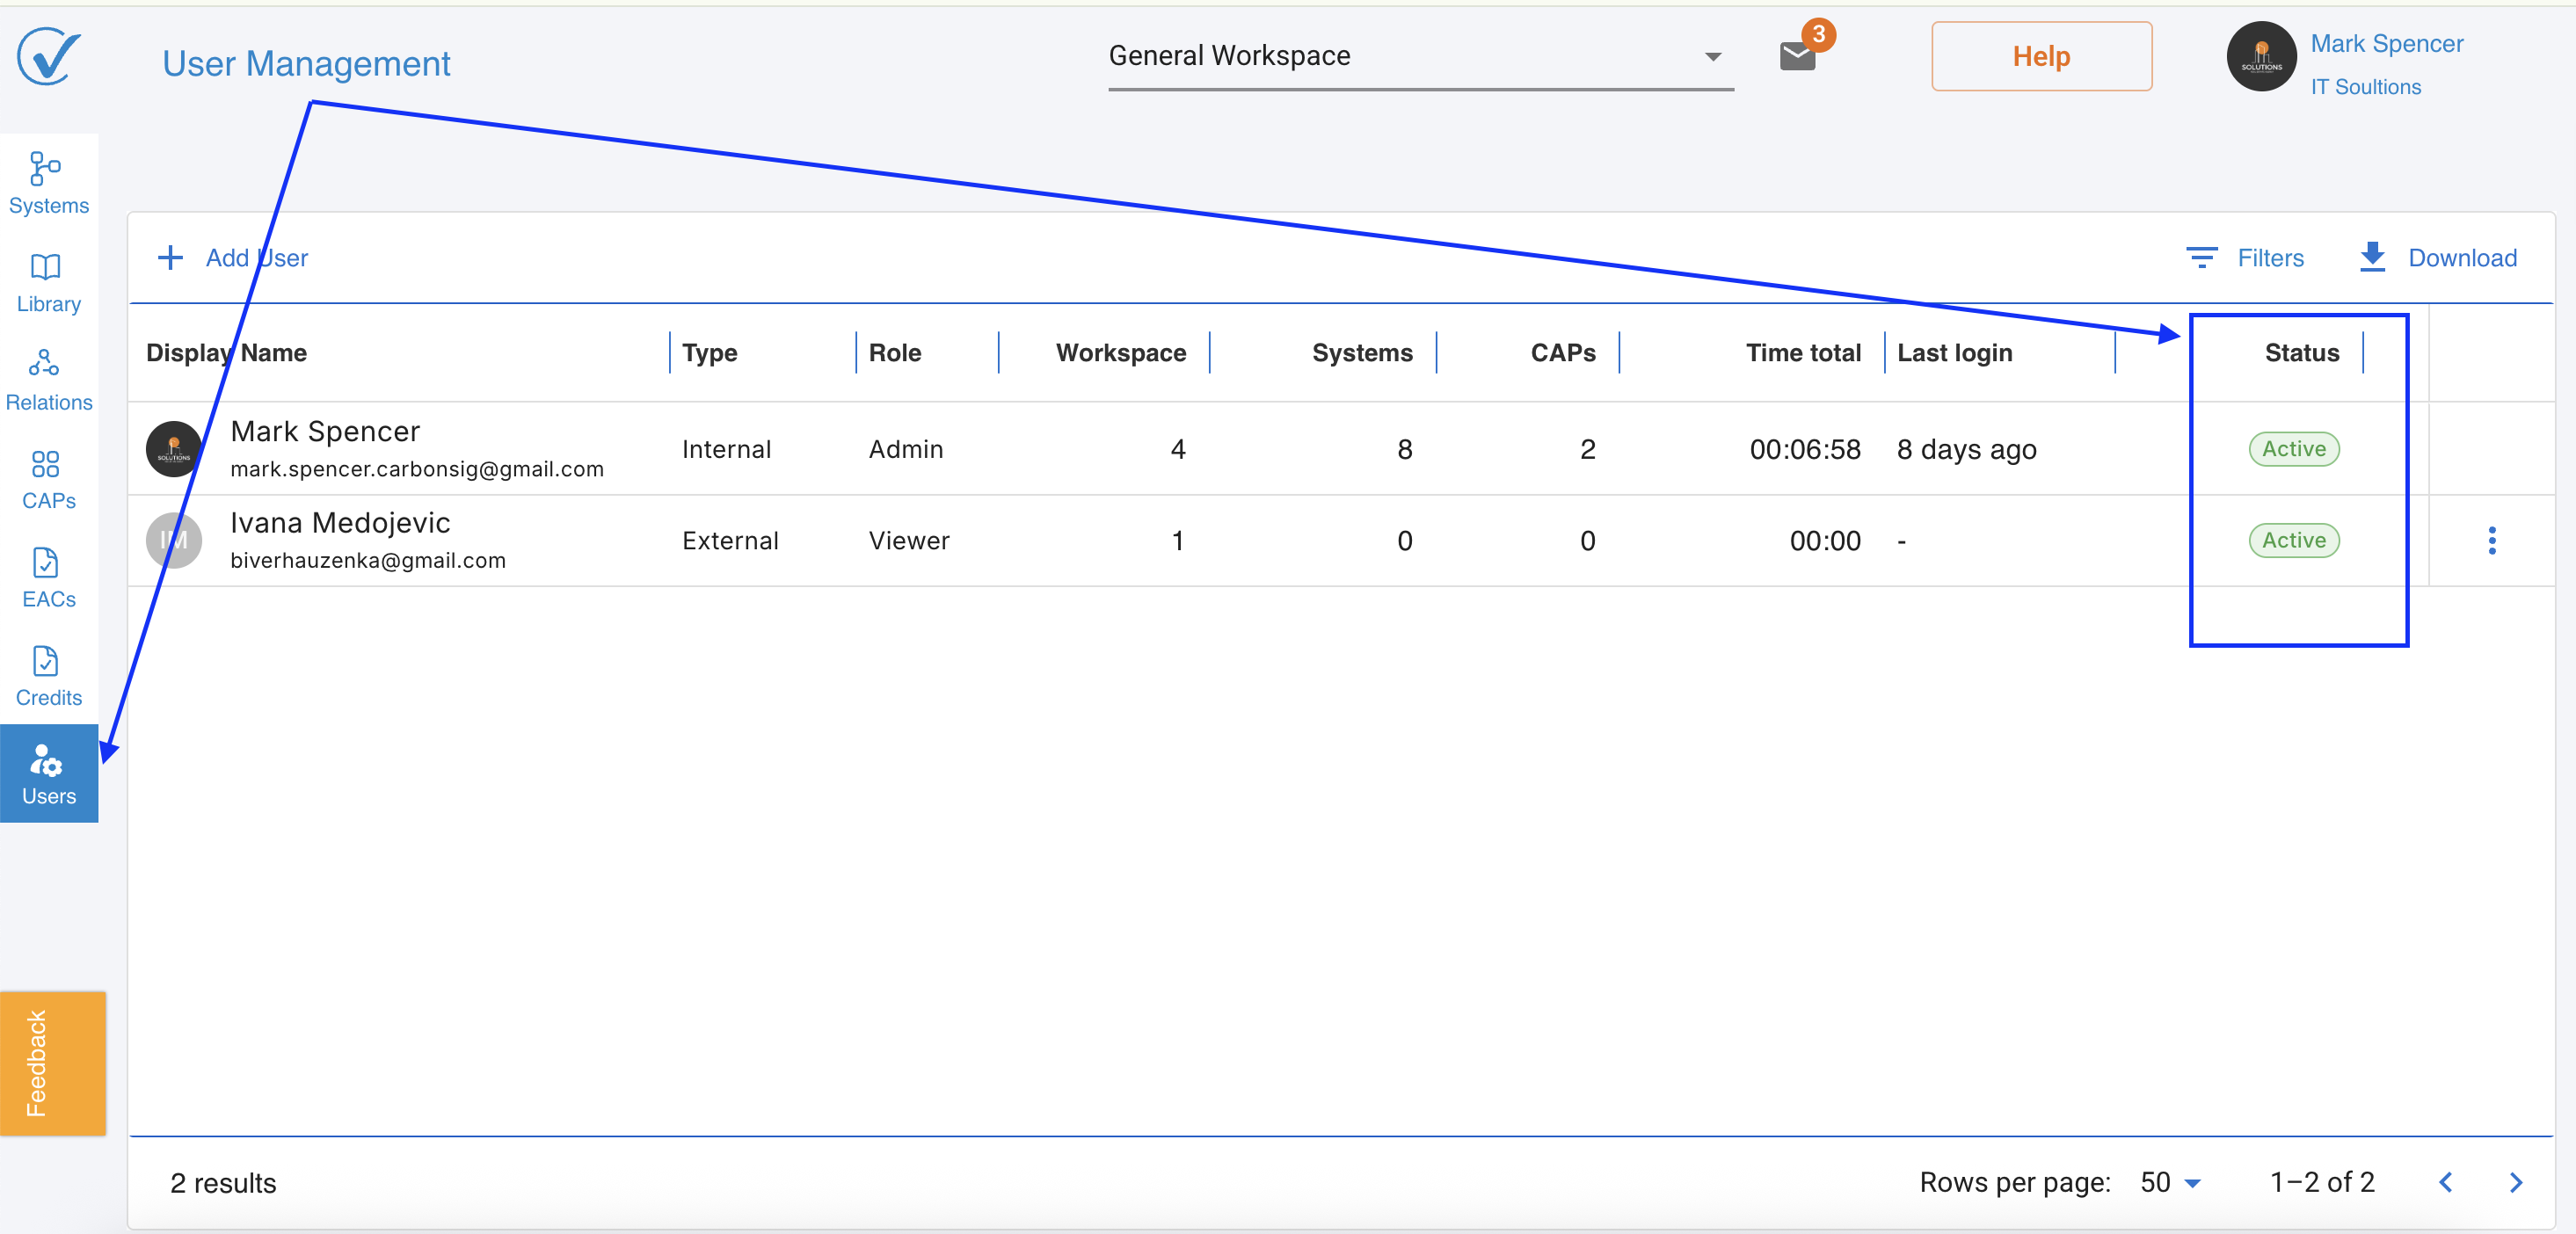This screenshot has width=2576, height=1234.
Task: Go to next page of results
Action: (2516, 1182)
